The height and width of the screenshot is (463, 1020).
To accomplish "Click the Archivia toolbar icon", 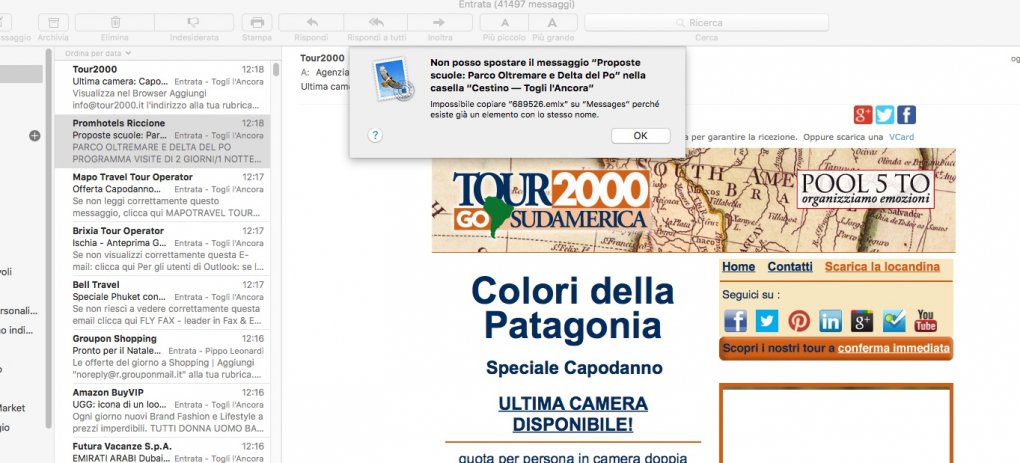I will [54, 22].
